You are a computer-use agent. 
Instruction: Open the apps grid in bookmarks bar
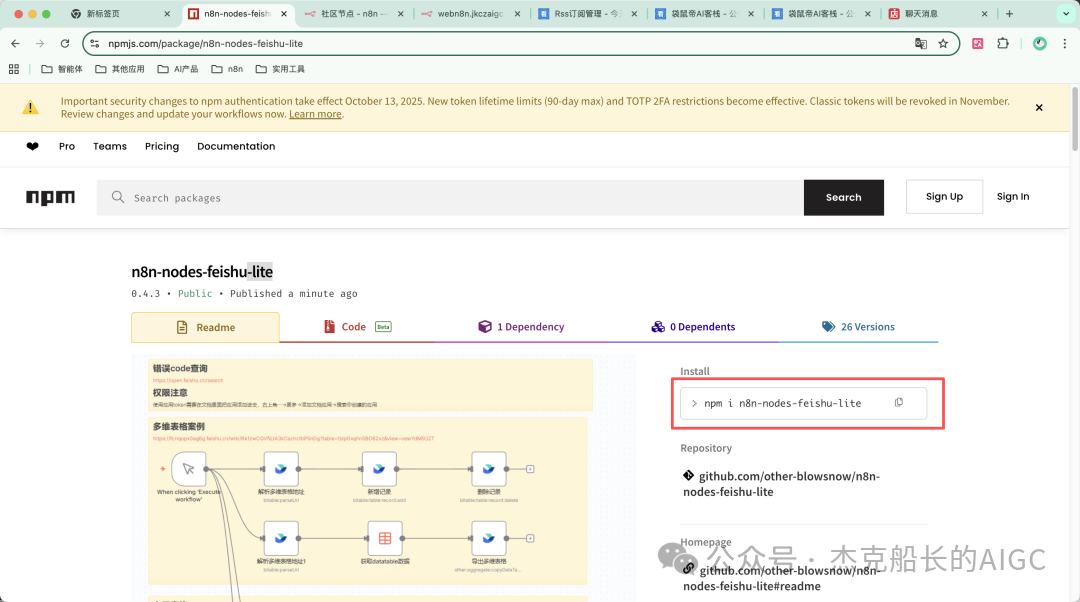coord(14,69)
